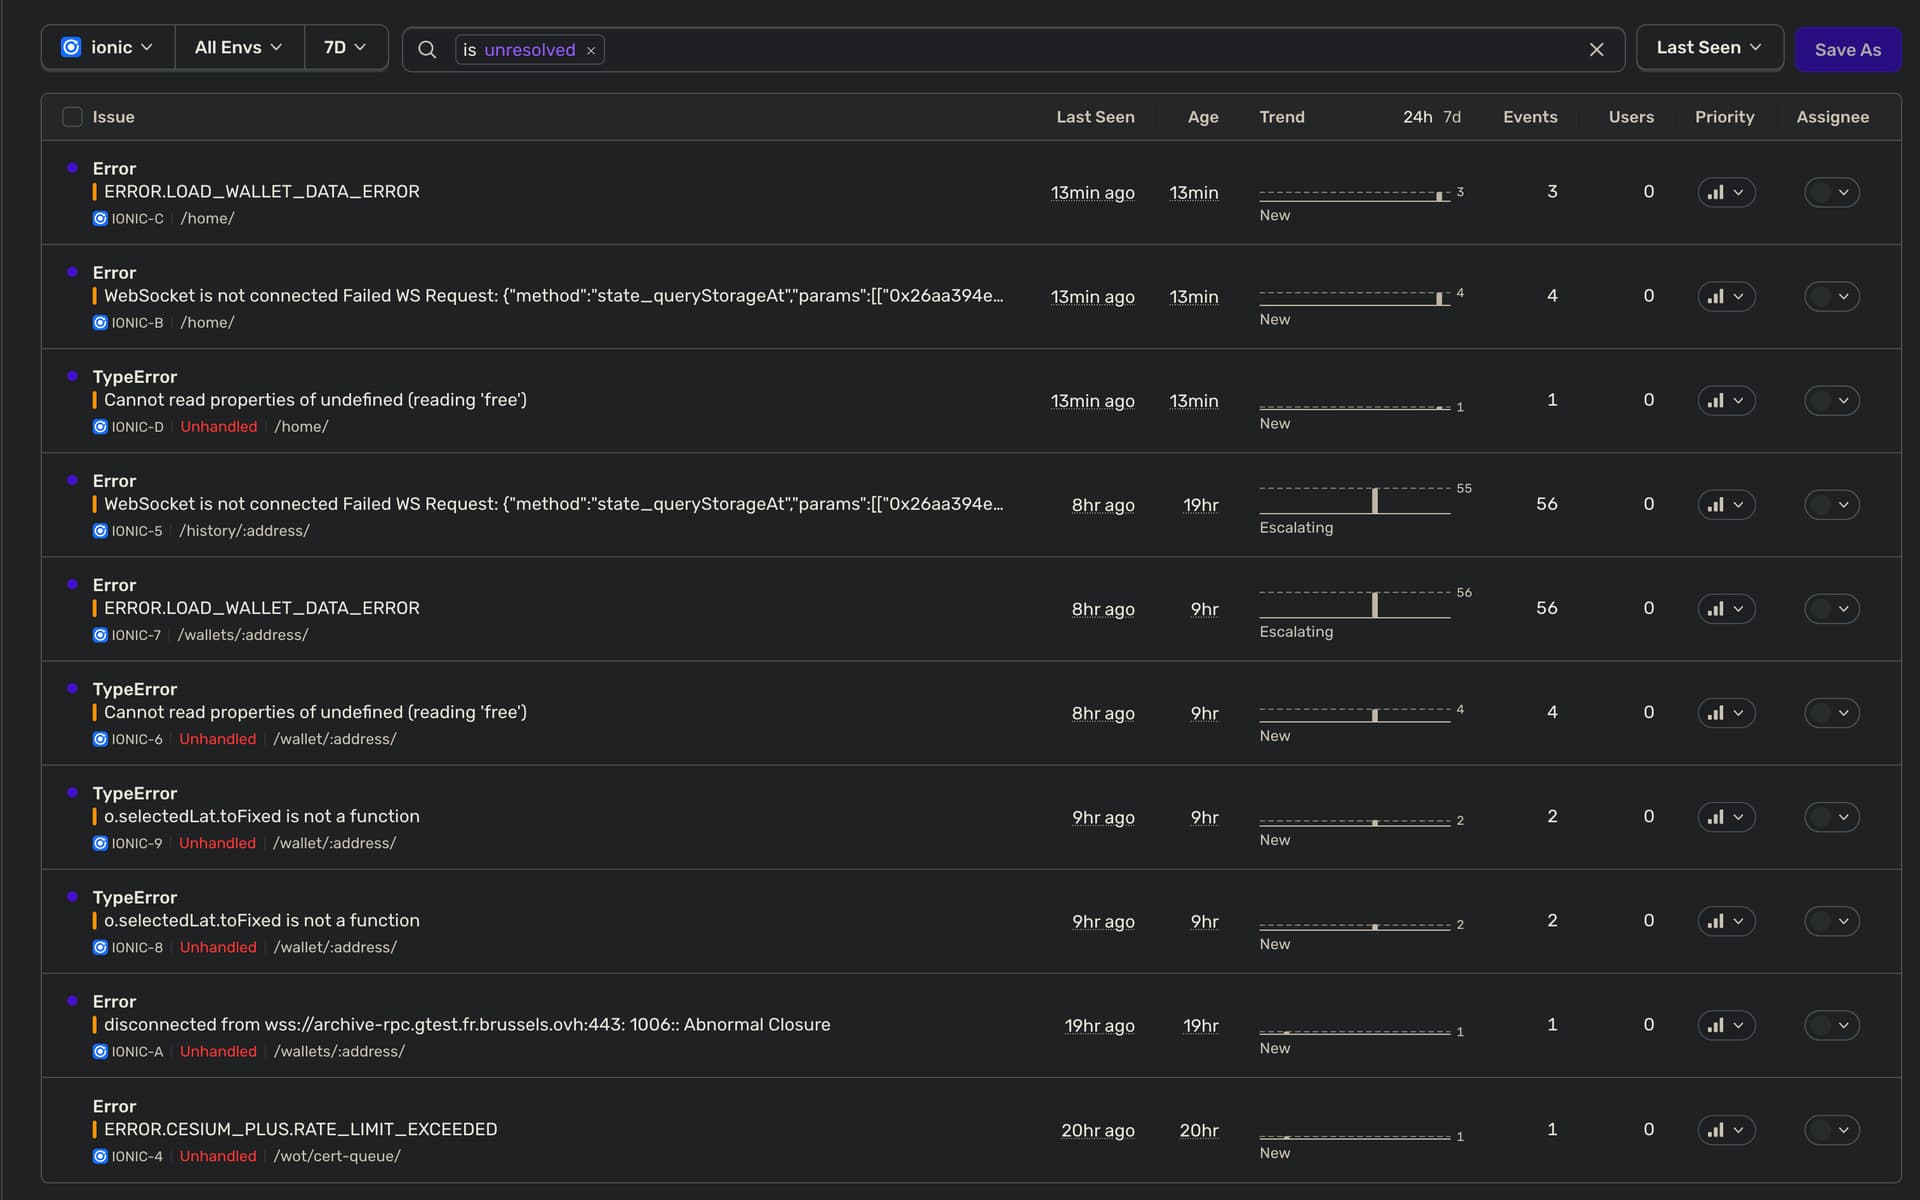The image size is (1920, 1200).
Task: Click trend graph of IONIC-5 escalating issue
Action: pyautogui.click(x=1354, y=500)
